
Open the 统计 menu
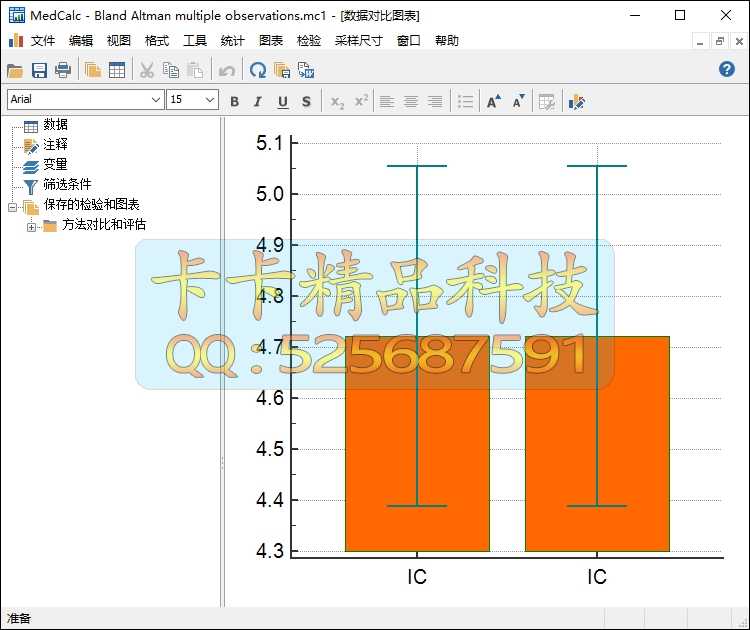[x=232, y=41]
